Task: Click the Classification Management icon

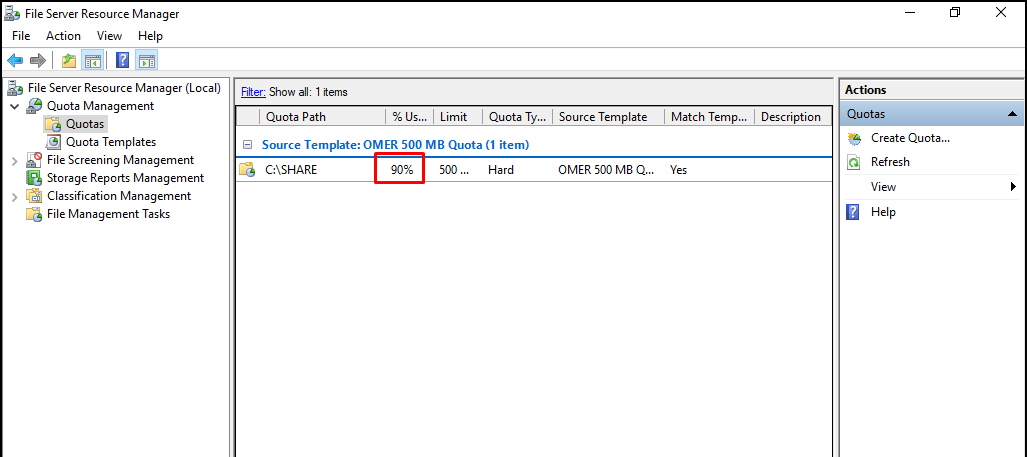Action: click(34, 196)
